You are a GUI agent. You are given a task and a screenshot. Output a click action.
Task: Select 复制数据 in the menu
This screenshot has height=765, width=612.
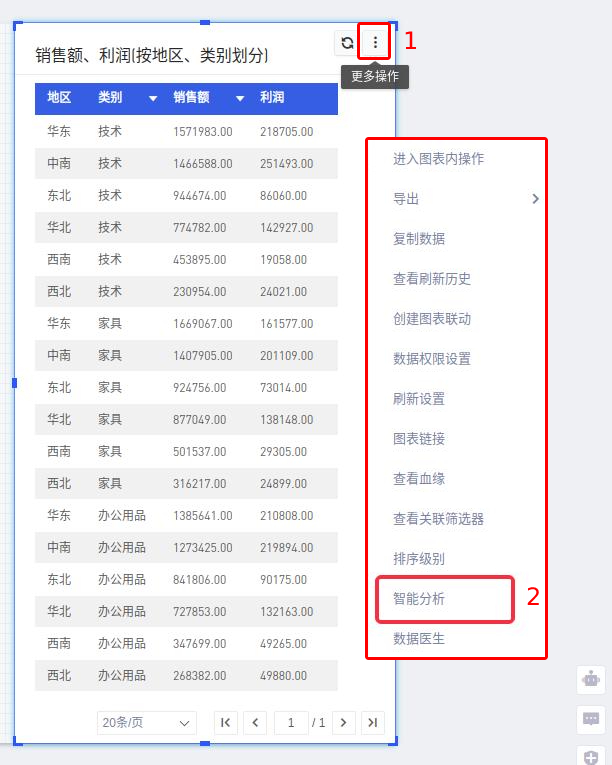(x=419, y=239)
